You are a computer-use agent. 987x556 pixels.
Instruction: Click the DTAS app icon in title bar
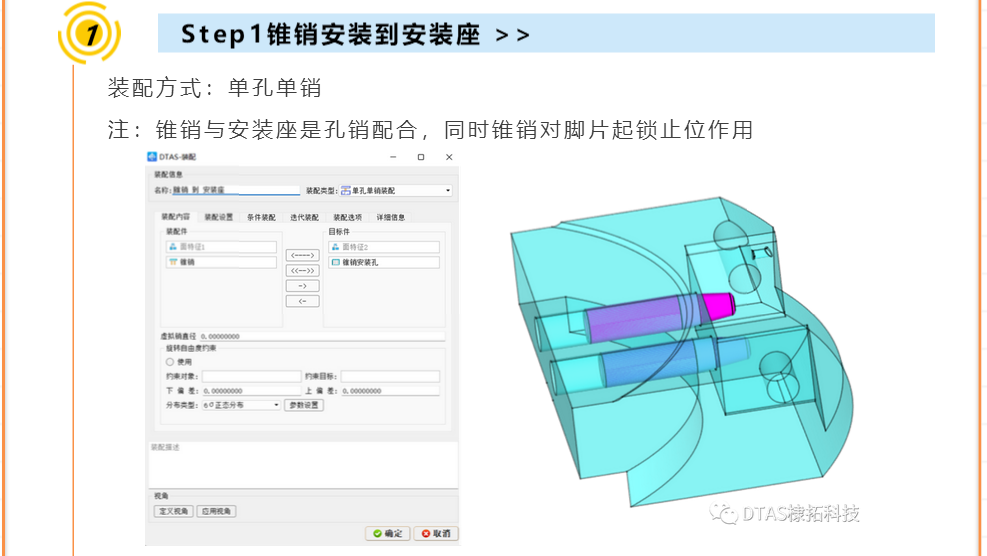(152, 157)
